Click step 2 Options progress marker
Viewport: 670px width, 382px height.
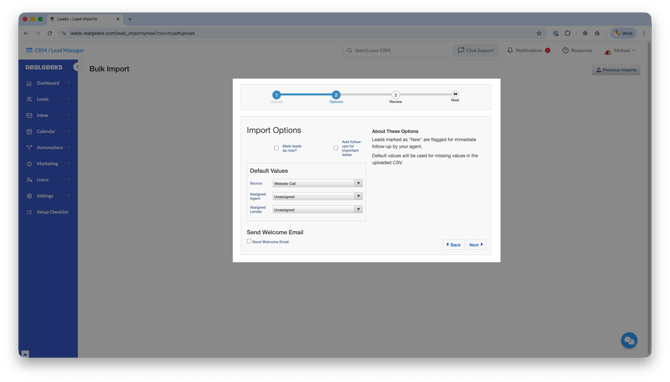pos(336,95)
